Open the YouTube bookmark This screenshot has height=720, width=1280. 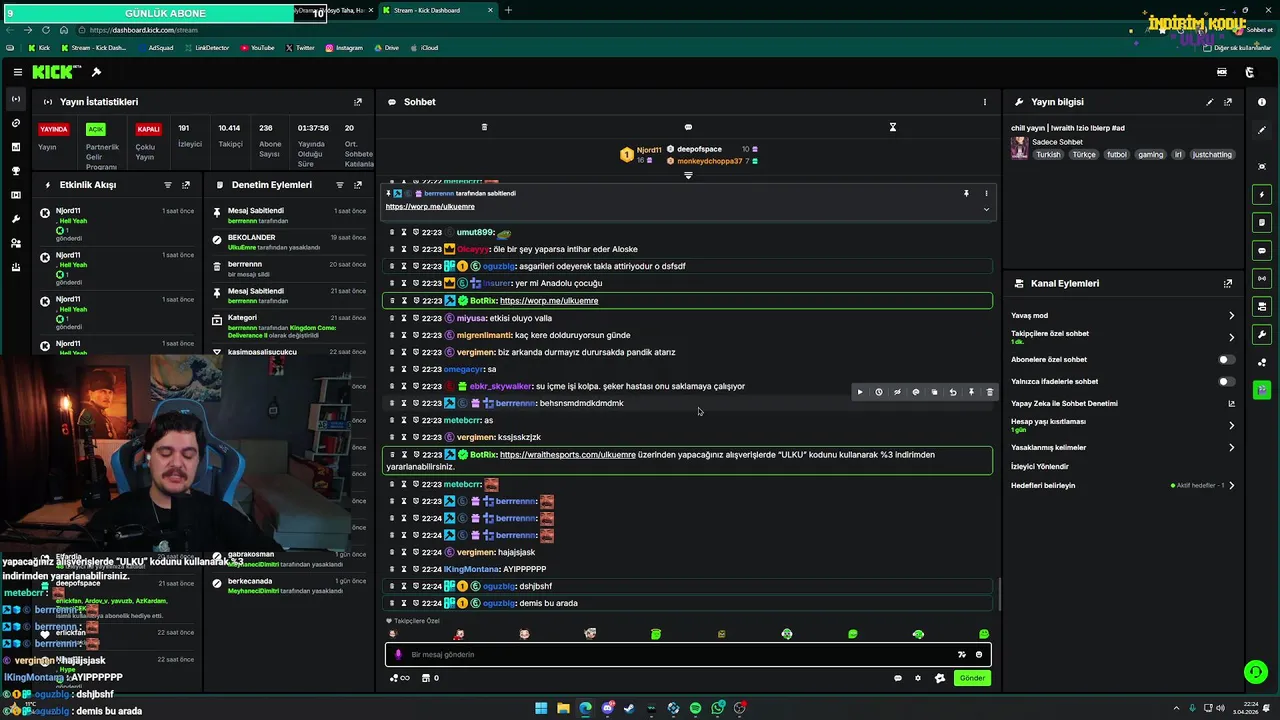[257, 48]
